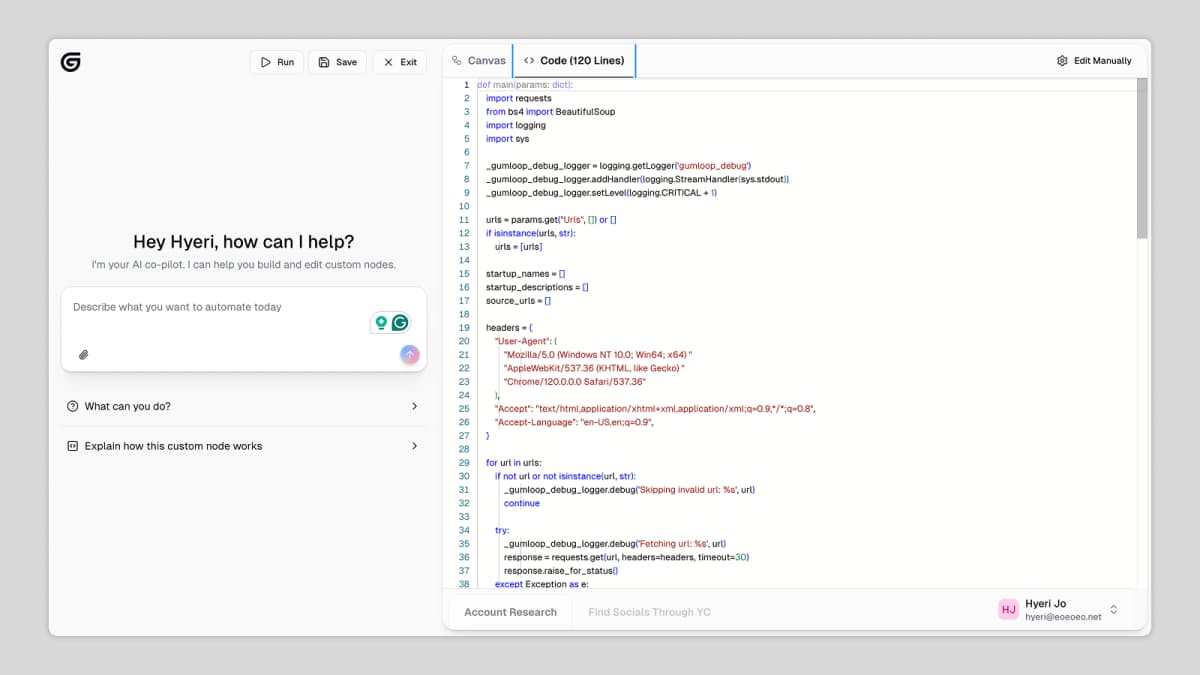Image resolution: width=1200 pixels, height=675 pixels.
Task: Click the code brackets icon on Code tab
Action: click(x=529, y=60)
